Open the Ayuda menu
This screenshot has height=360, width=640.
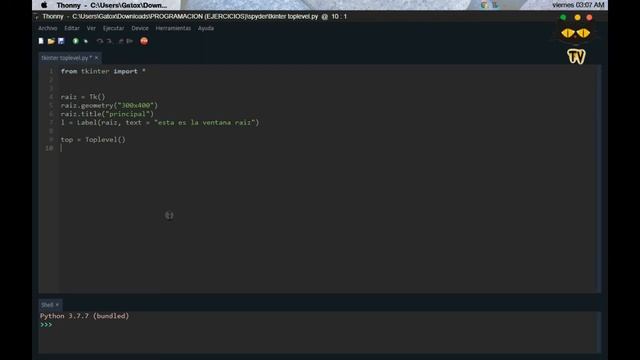206,28
